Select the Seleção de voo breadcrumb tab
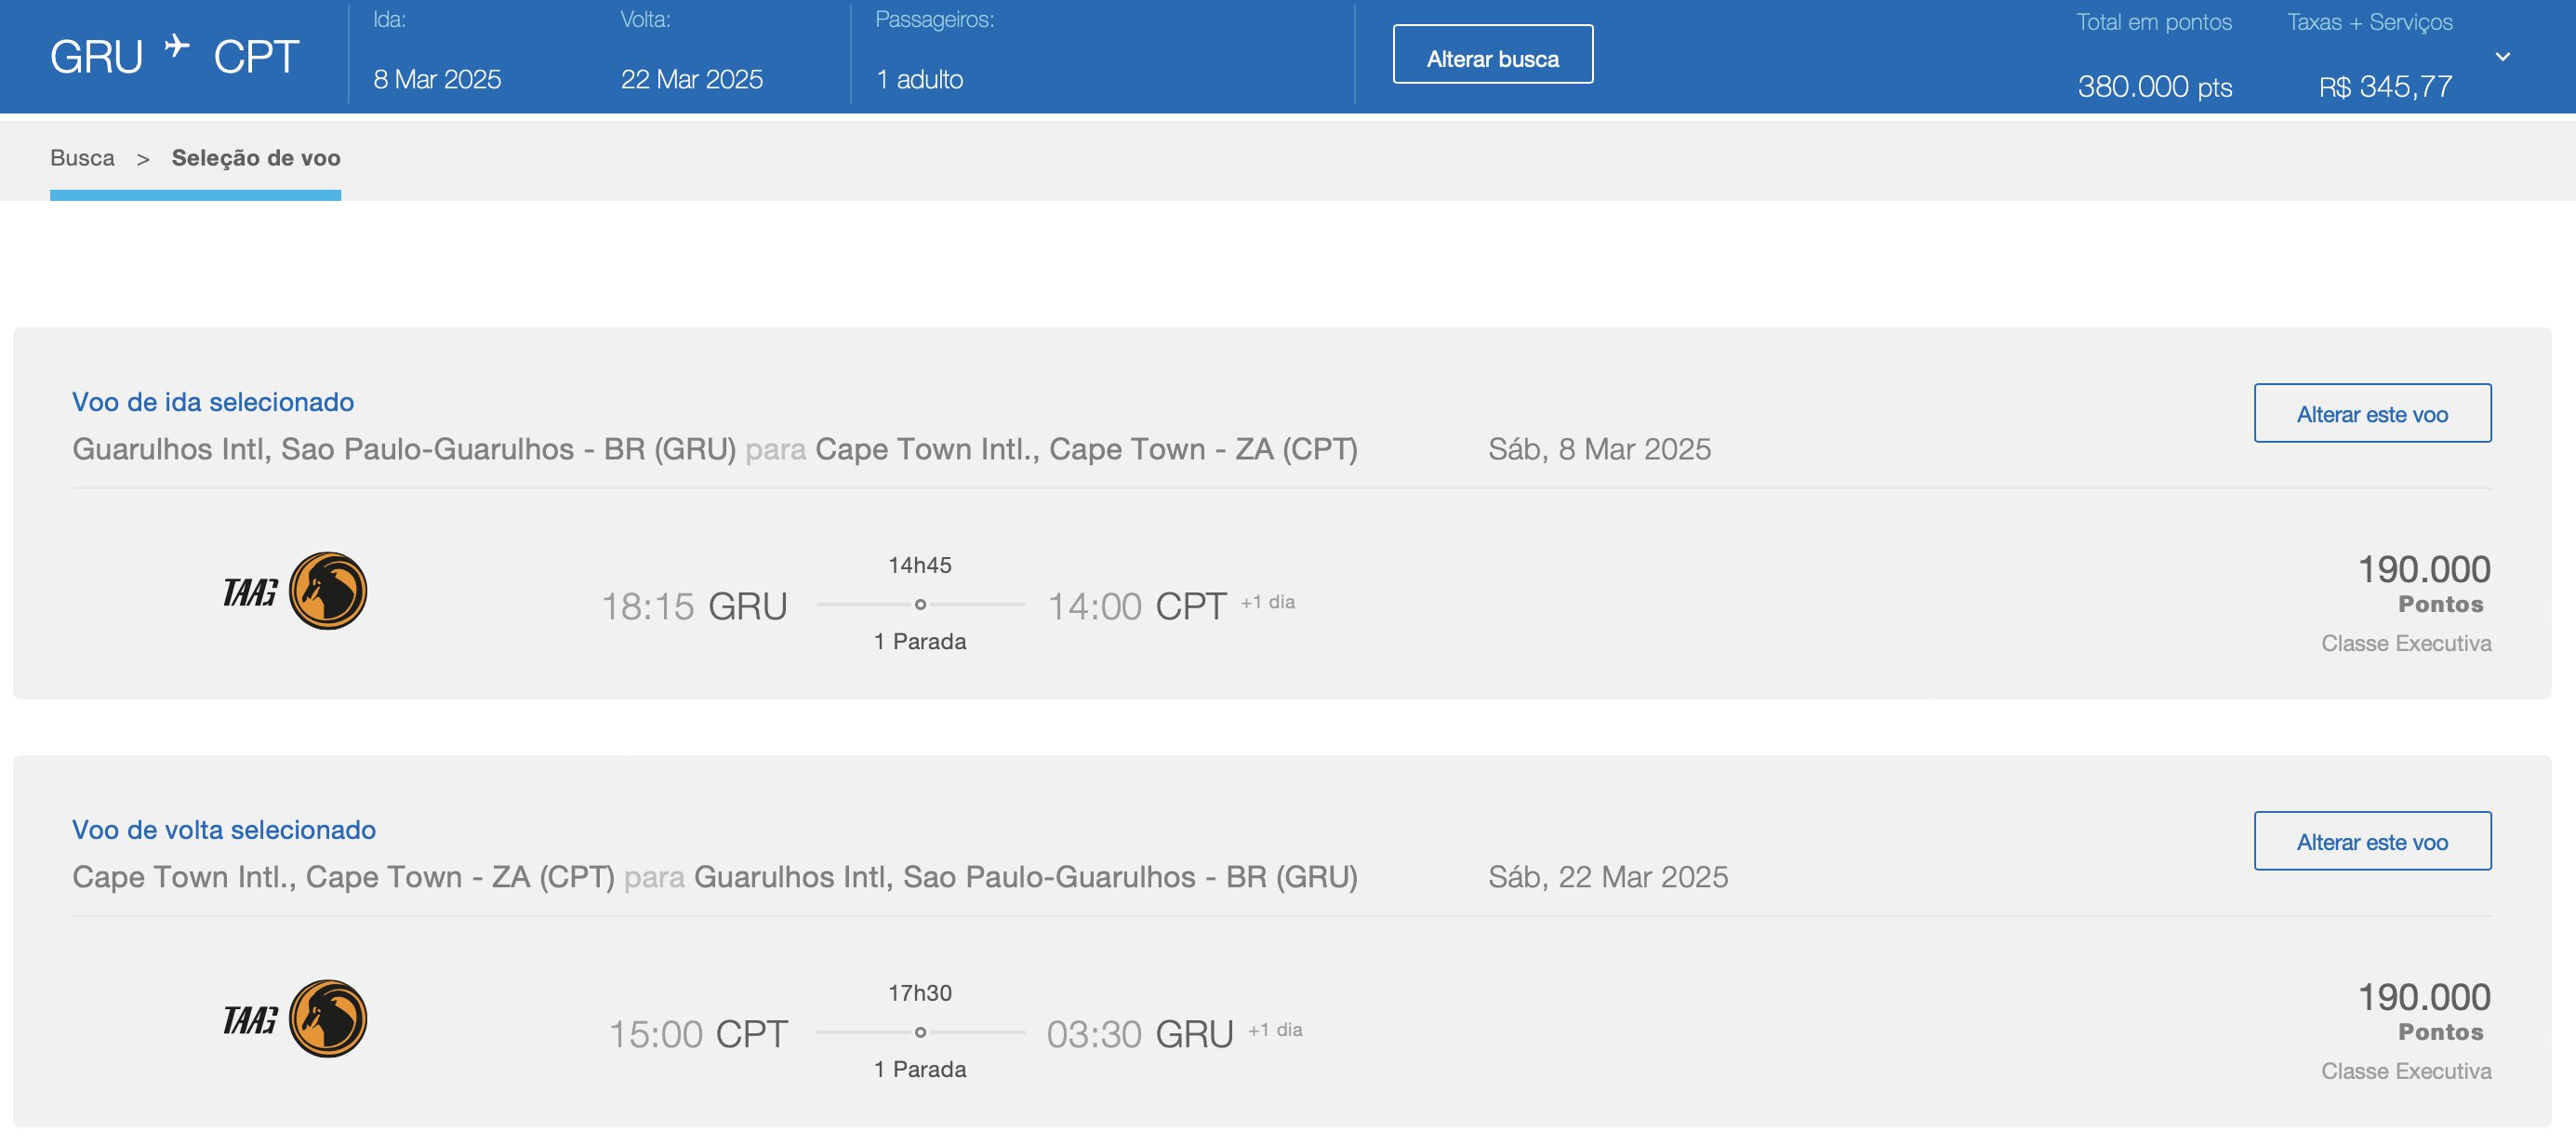The width and height of the screenshot is (2576, 1144). [256, 158]
